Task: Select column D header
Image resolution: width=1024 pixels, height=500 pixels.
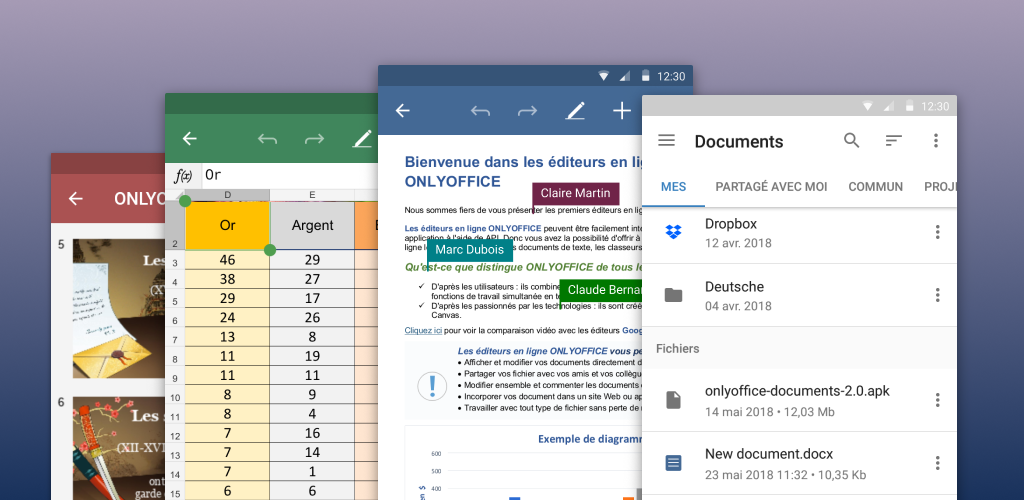Action: pos(227,195)
